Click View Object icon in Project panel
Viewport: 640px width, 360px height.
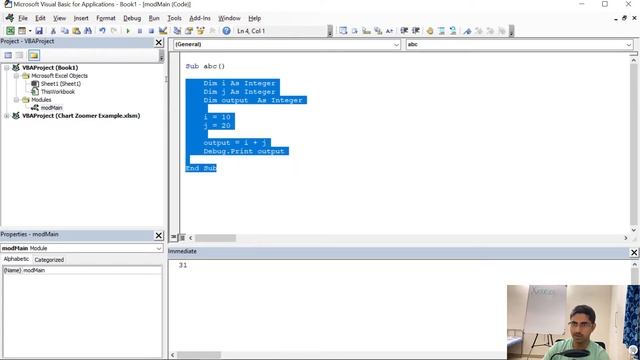click(20, 55)
